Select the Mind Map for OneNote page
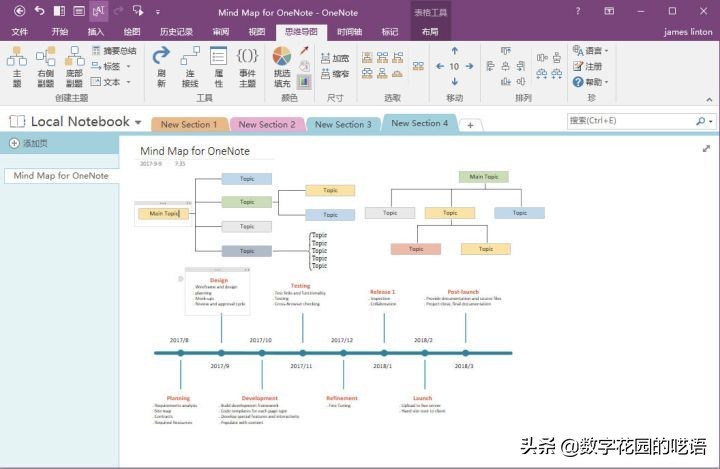Viewport: 720px width, 469px height. [61, 175]
